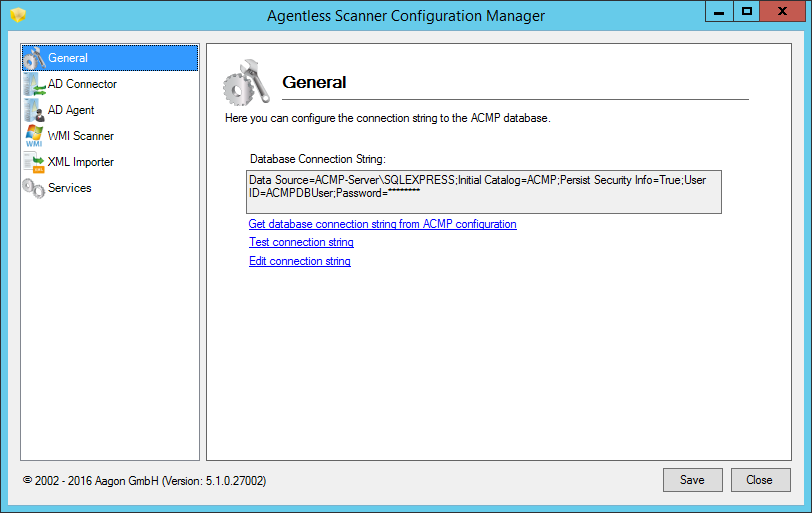Click the Close button at bottom right
This screenshot has width=812, height=513.
coord(760,480)
